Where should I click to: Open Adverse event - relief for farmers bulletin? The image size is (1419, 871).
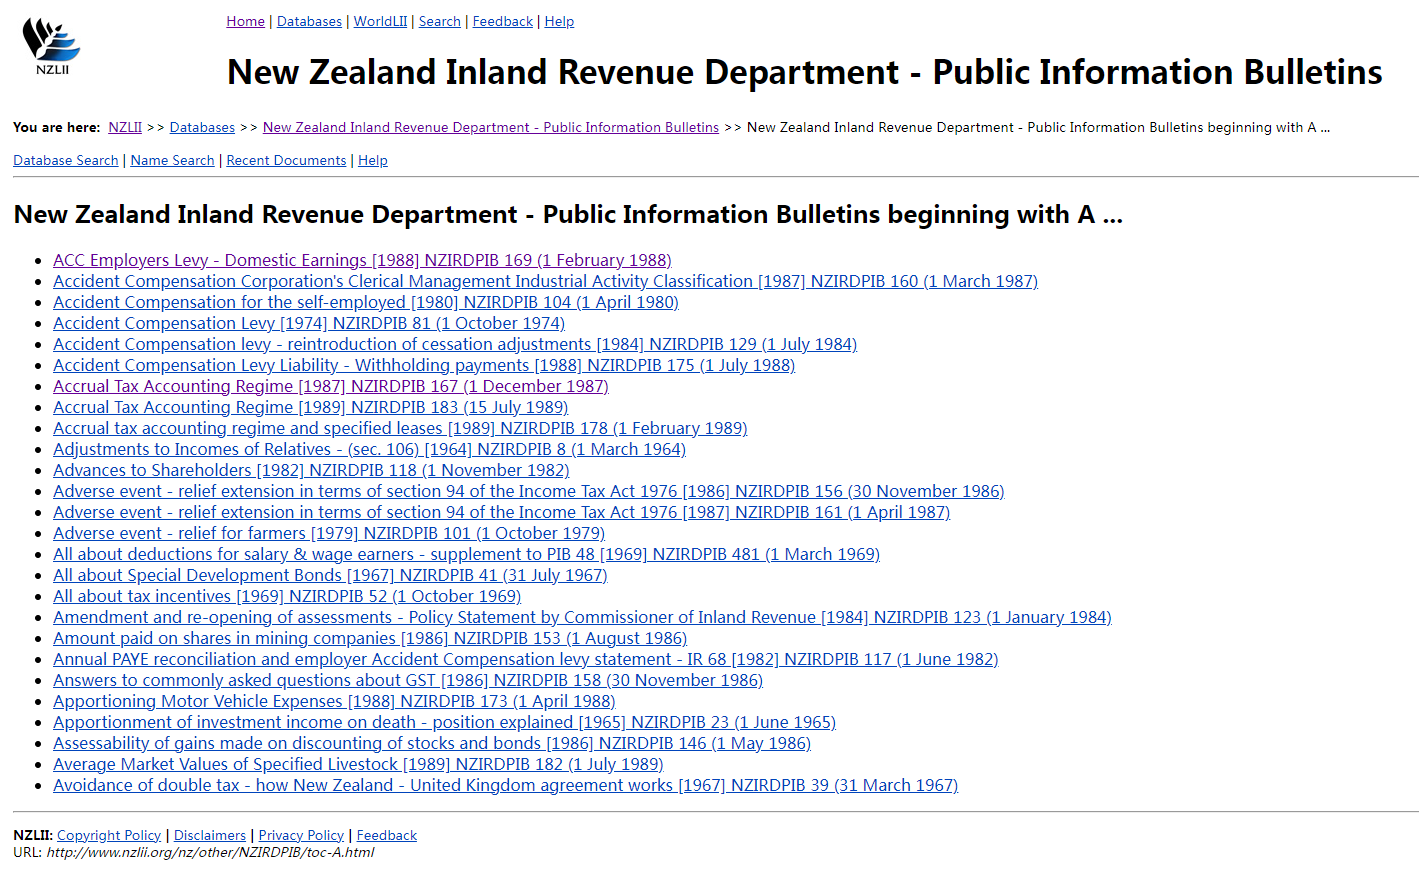click(329, 533)
